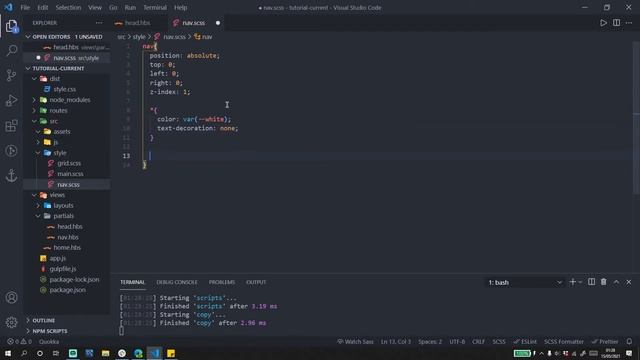Click the CRLF line ending indicator
Screen dimensions: 640x360
(478, 342)
